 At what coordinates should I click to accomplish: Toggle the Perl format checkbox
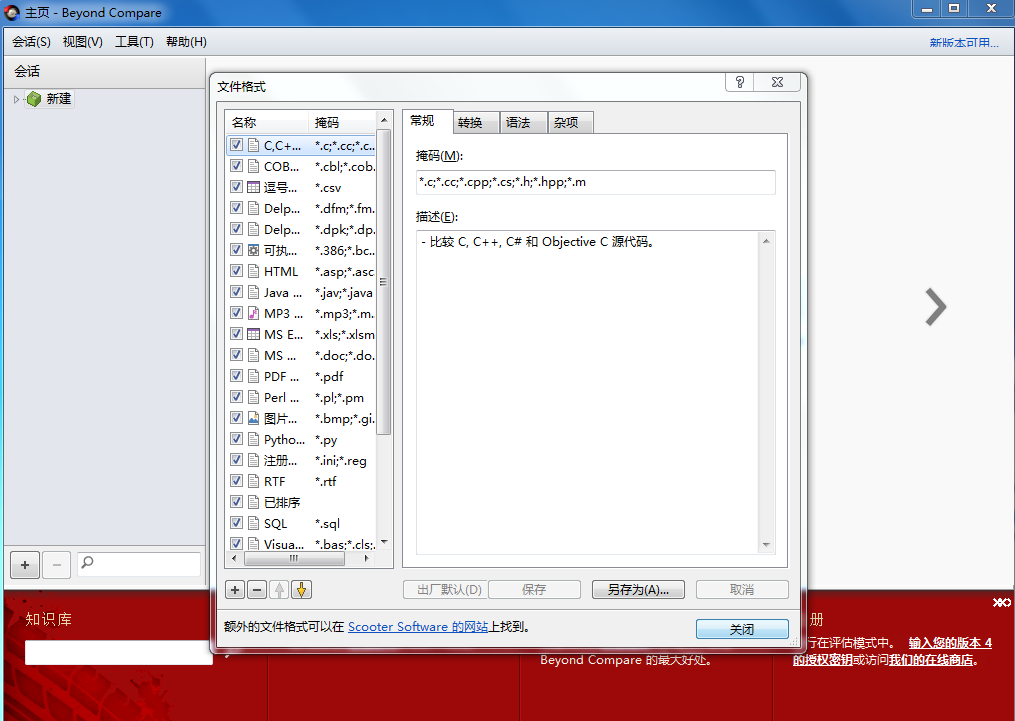coord(236,397)
